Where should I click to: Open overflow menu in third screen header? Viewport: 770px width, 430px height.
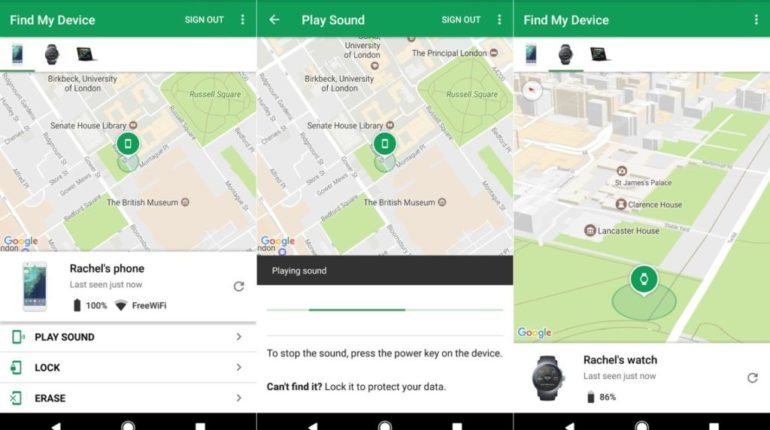[756, 20]
